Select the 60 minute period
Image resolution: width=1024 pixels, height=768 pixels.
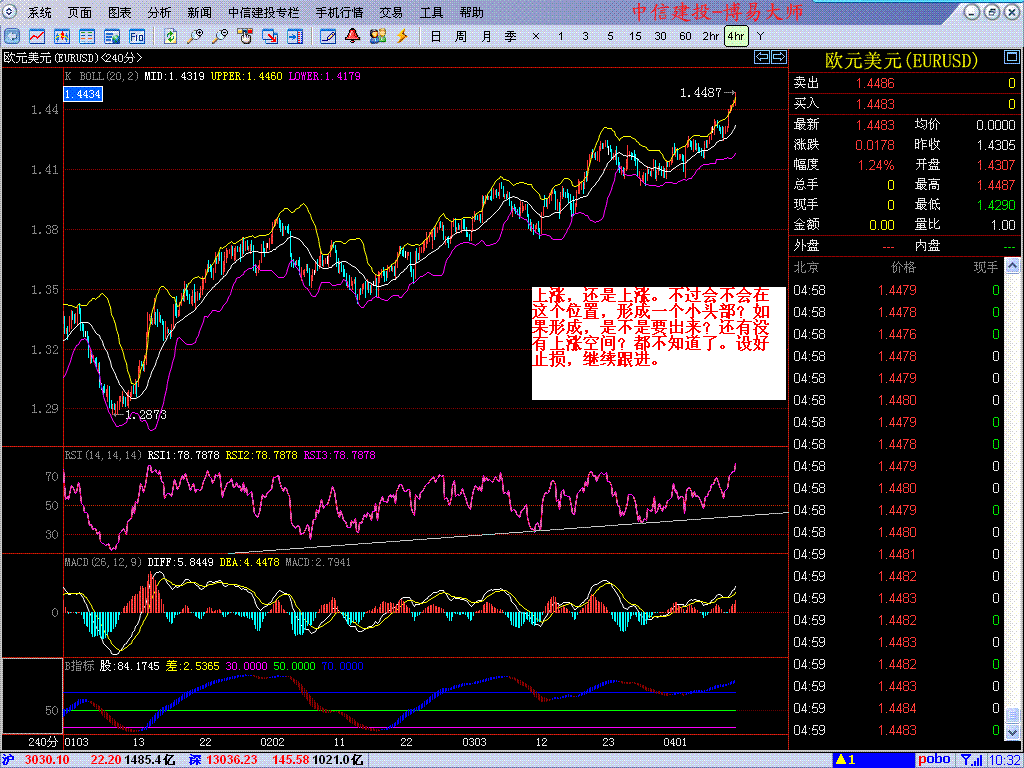click(x=685, y=37)
